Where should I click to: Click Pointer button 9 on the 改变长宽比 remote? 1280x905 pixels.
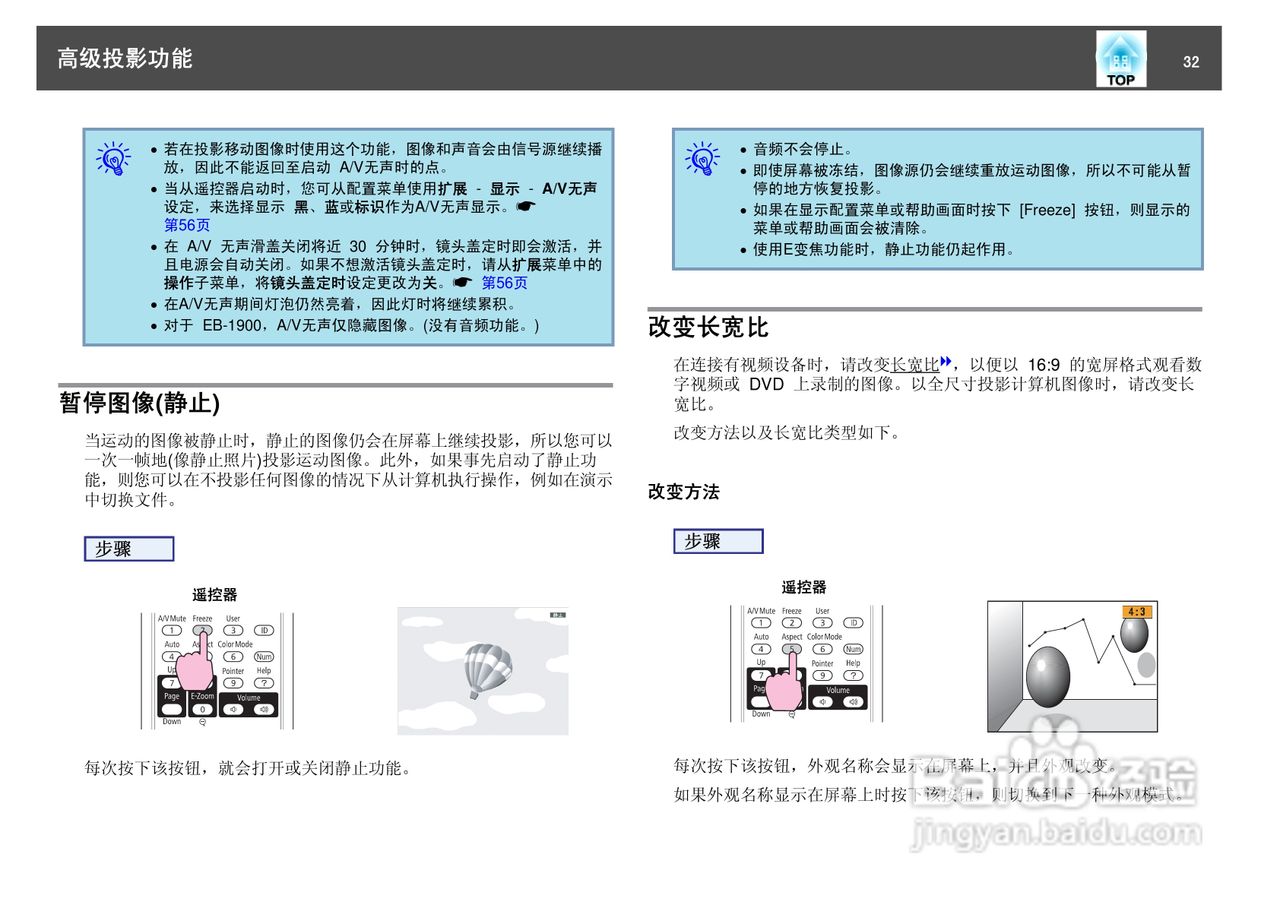coord(822,675)
